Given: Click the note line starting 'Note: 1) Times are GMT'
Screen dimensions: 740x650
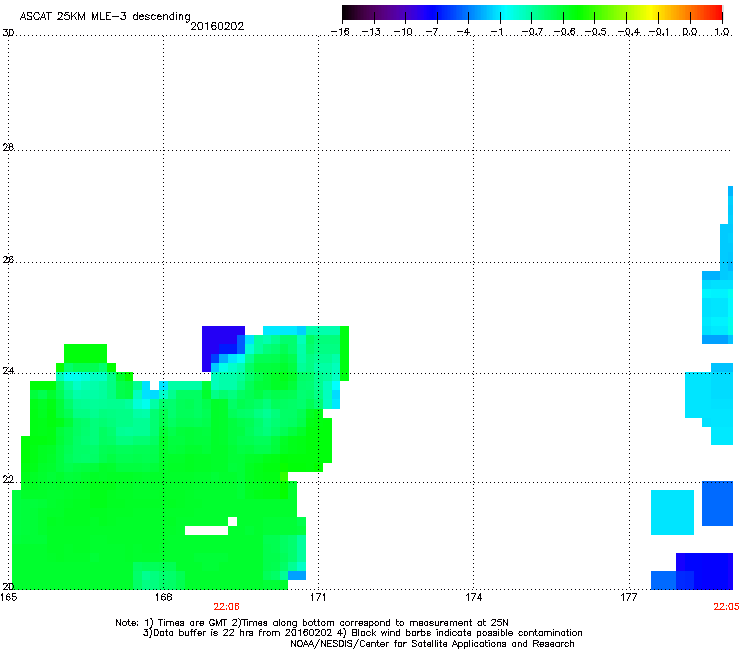Looking at the screenshot, I should (312, 623).
